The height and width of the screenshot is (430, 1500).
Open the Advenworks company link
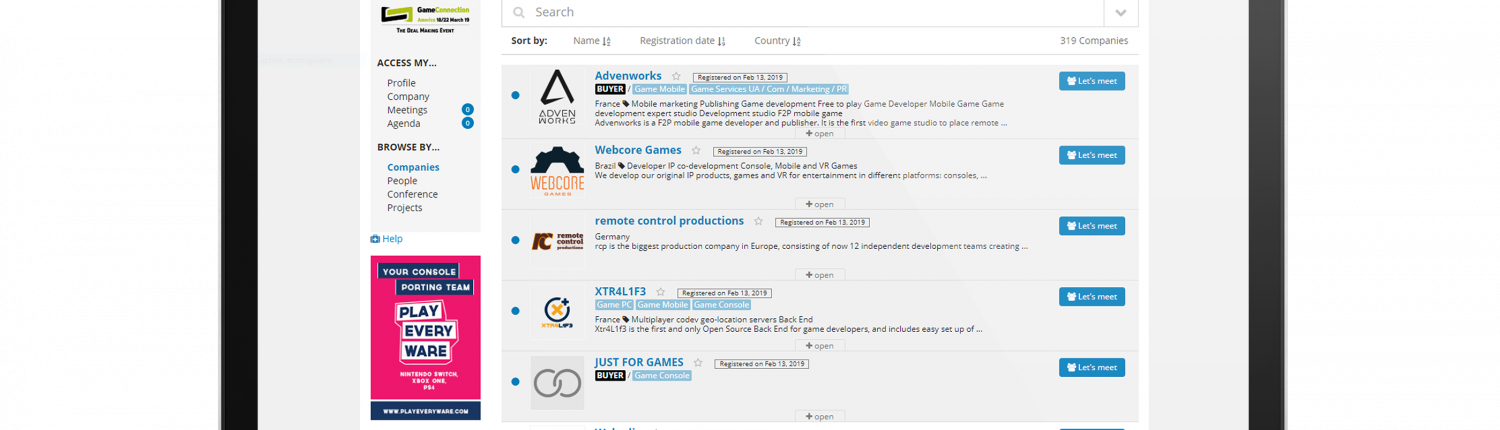point(628,76)
